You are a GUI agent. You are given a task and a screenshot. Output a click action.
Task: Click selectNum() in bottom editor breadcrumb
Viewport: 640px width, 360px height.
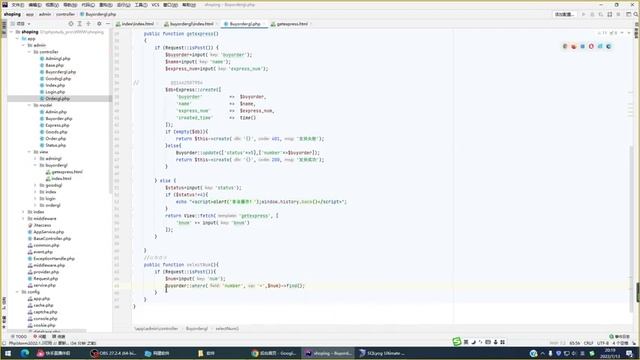[x=227, y=329]
